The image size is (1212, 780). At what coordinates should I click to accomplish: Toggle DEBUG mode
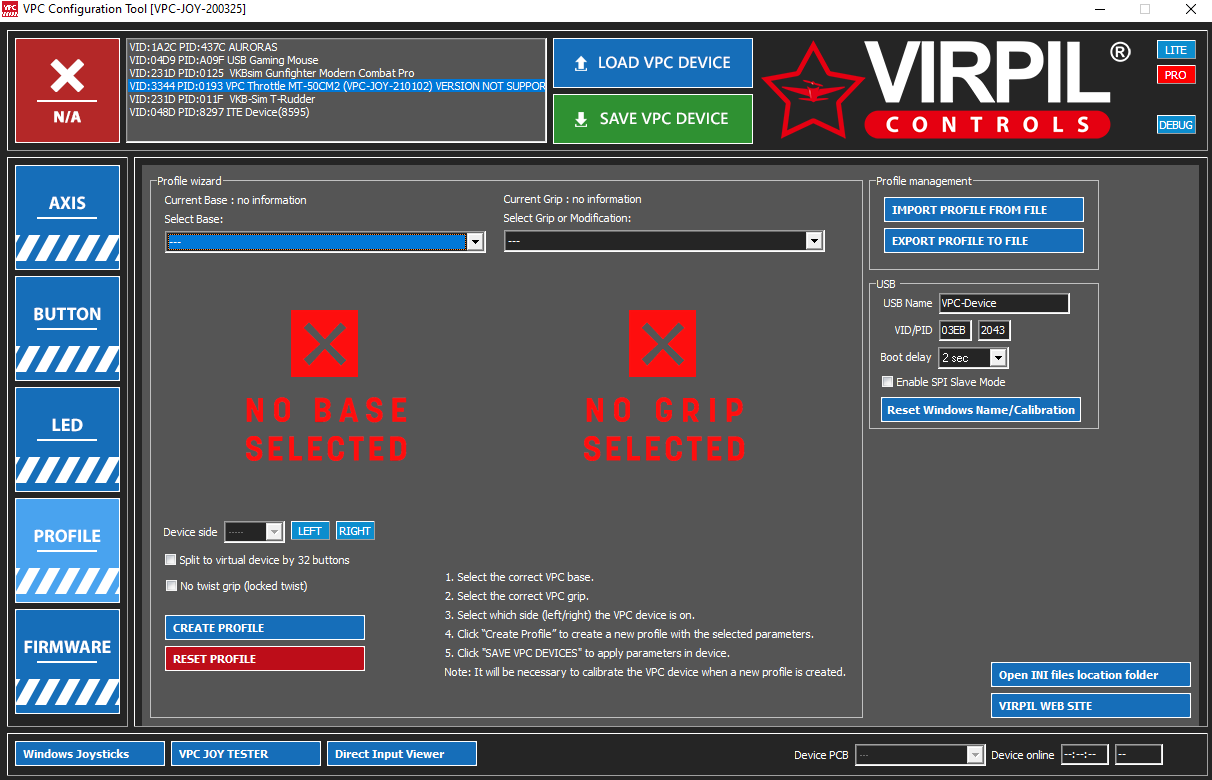[x=1176, y=125]
